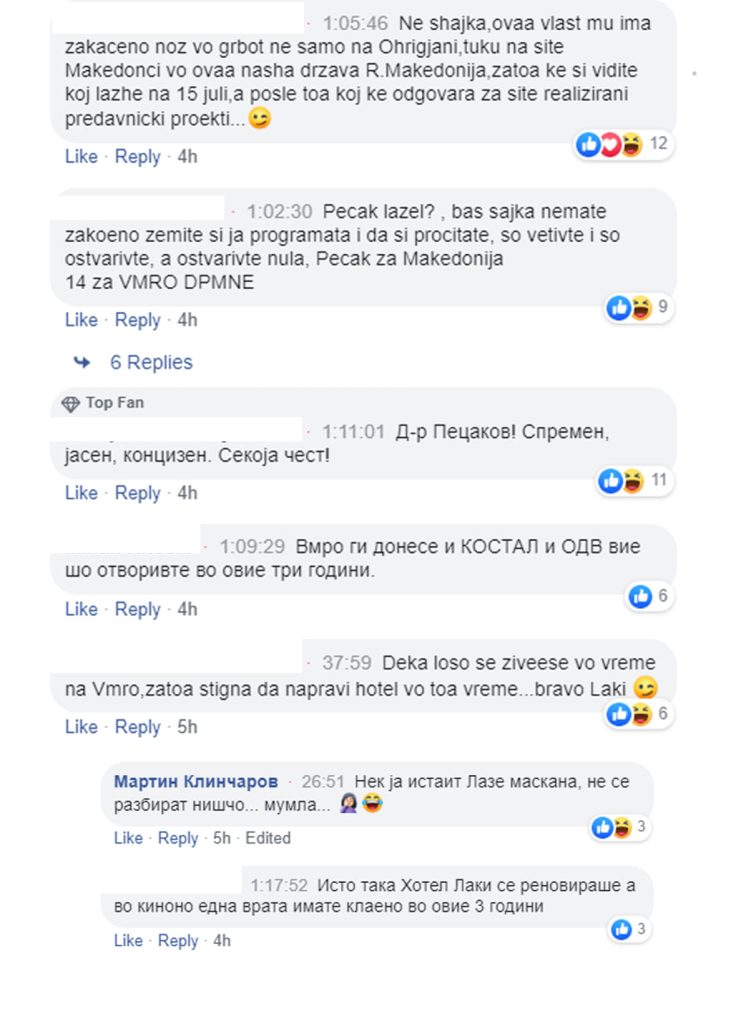Viewport: 736px width, 1024px height.
Task: Click the like reaction icon on the КОСТАЛ comment
Action: pyautogui.click(x=640, y=596)
